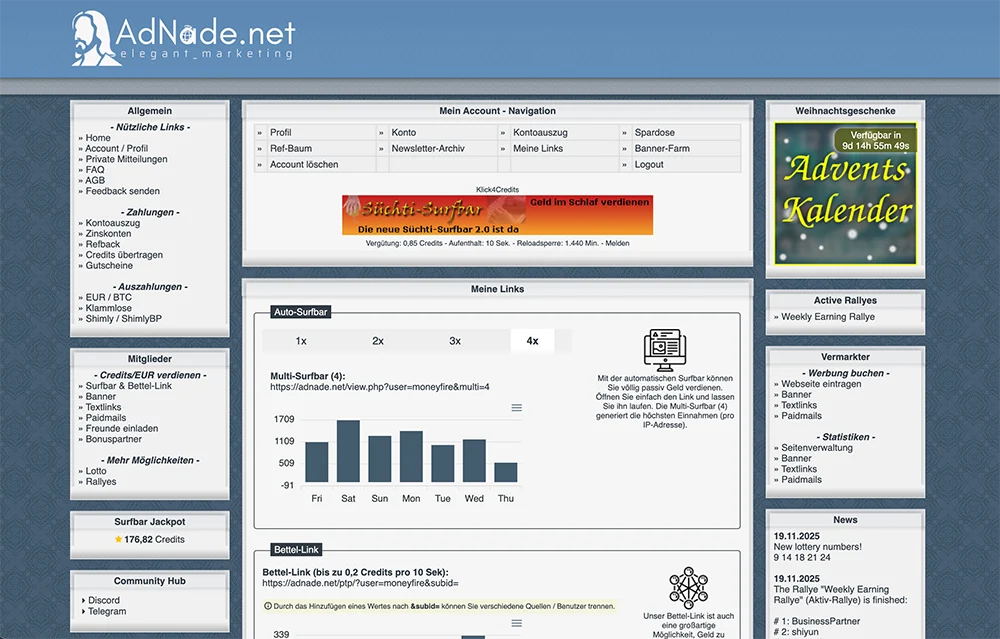
Task: Open the Advents Kalender image
Action: [x=845, y=194]
